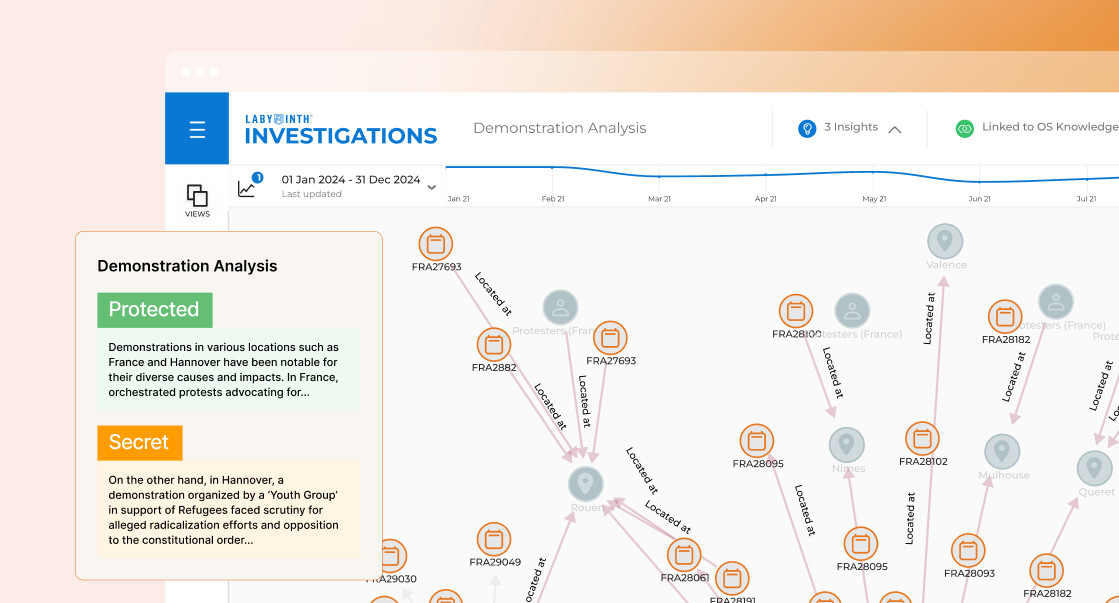The width and height of the screenshot is (1119, 603).
Task: Click the timeline chart icon
Action: (247, 187)
